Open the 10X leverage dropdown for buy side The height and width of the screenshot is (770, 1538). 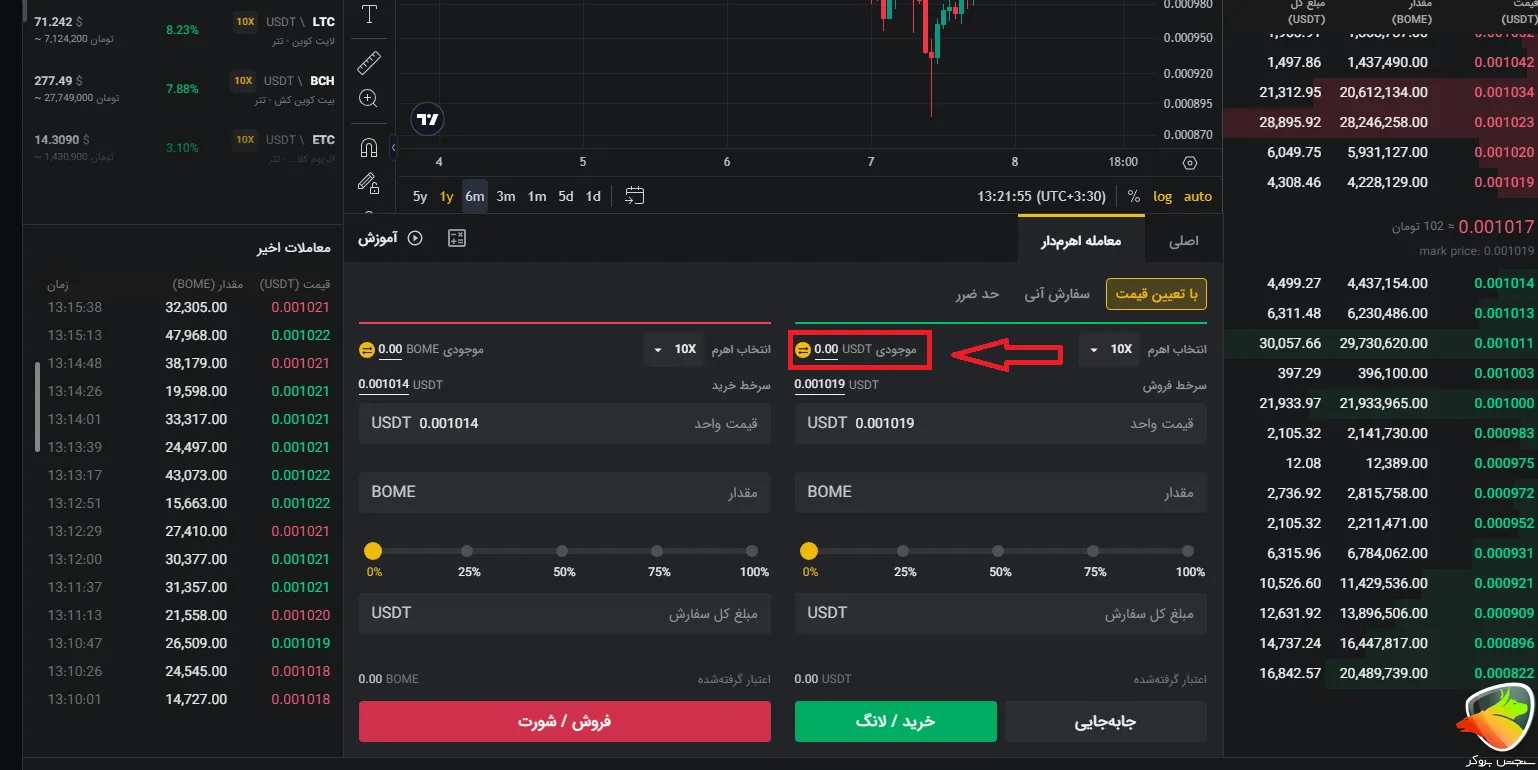tap(1108, 350)
